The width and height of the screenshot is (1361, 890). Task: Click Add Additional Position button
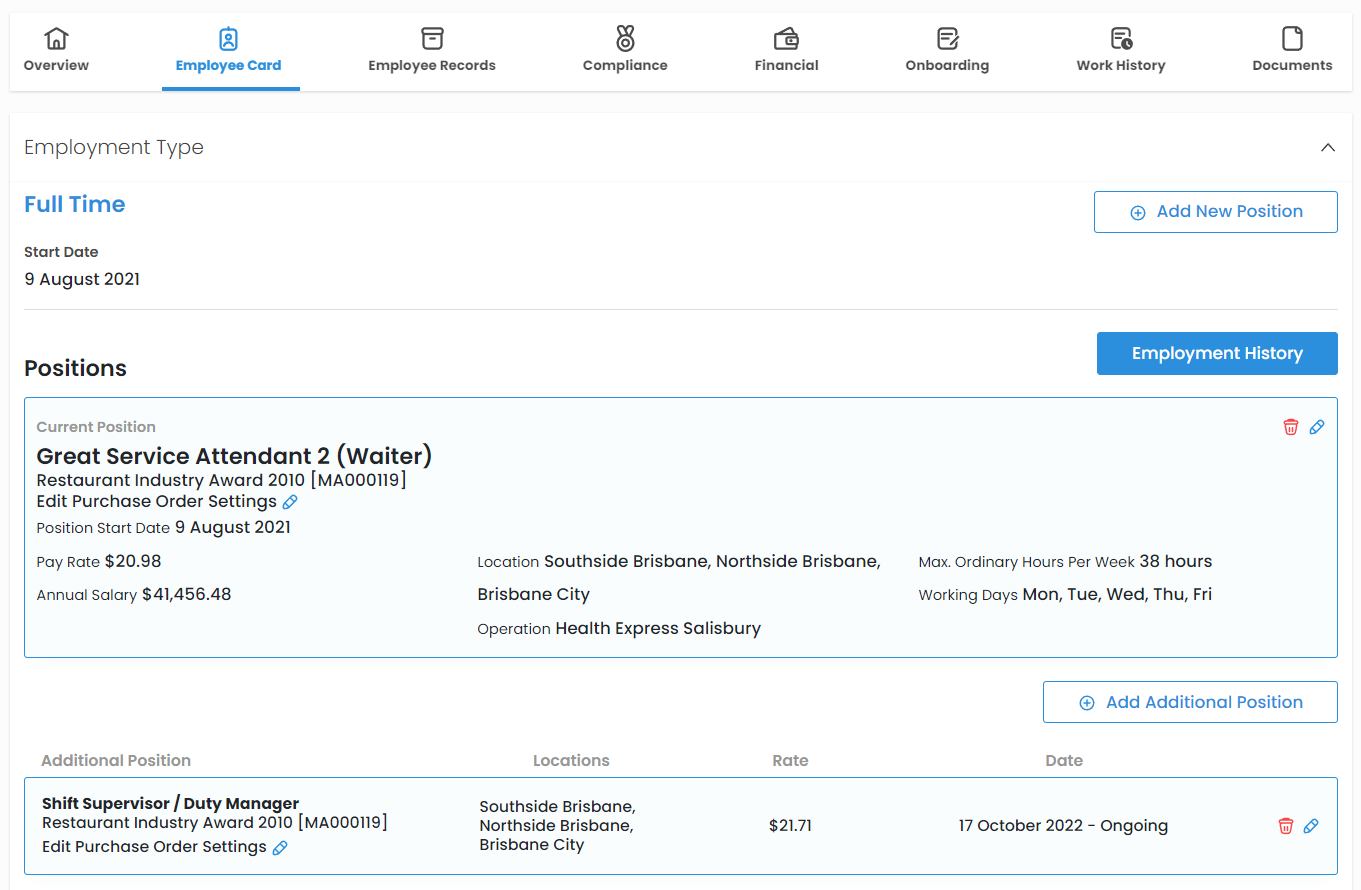(x=1189, y=702)
